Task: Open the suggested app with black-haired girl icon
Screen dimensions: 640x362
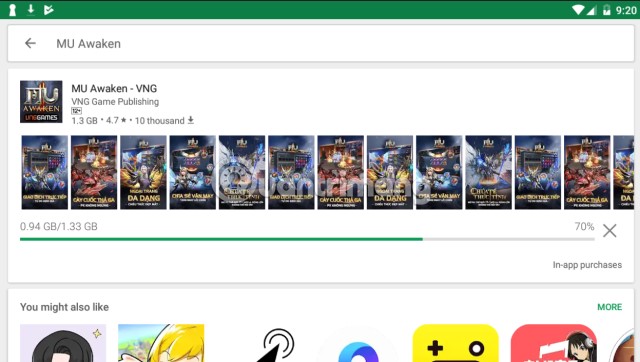Action: 63,343
